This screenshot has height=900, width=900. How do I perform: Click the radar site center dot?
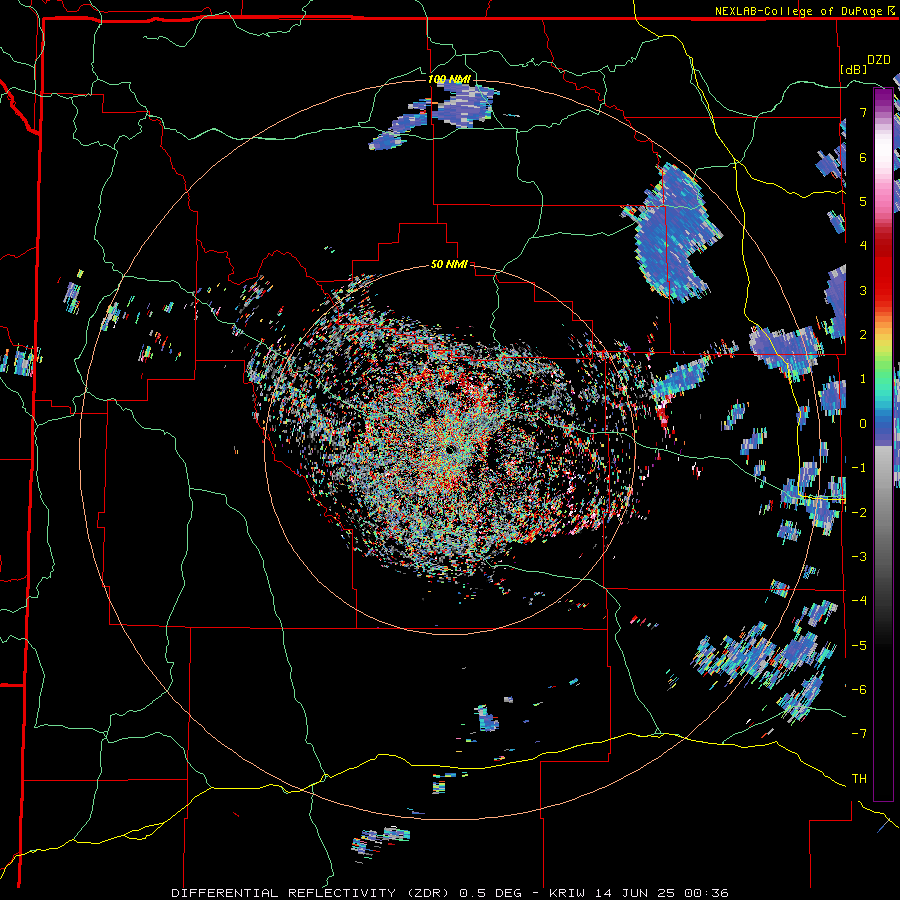450,449
